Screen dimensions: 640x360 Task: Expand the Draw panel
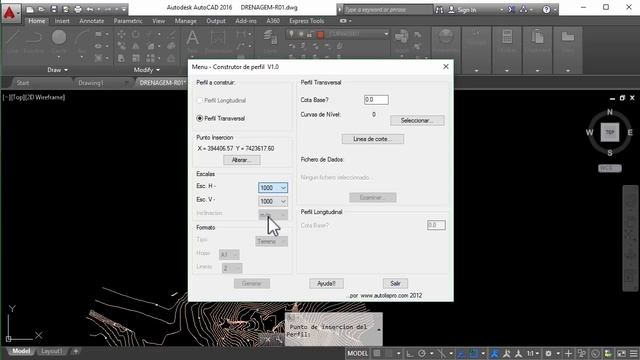pos(57,70)
